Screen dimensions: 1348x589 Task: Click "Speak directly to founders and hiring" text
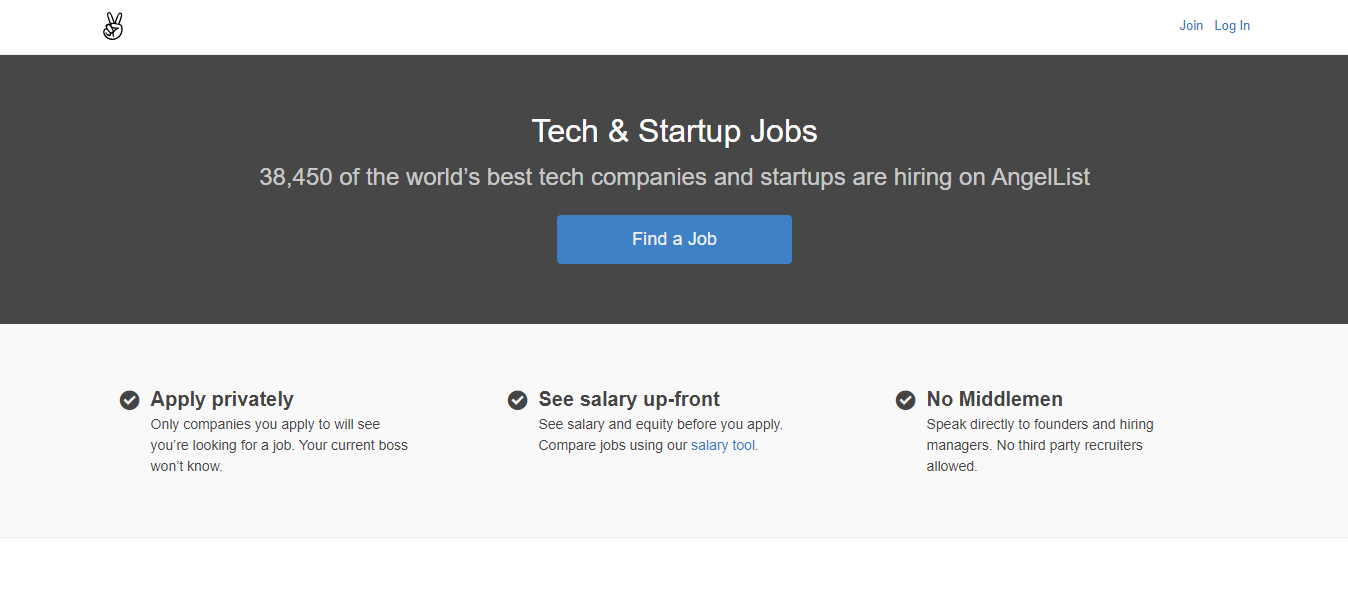[x=1039, y=424]
